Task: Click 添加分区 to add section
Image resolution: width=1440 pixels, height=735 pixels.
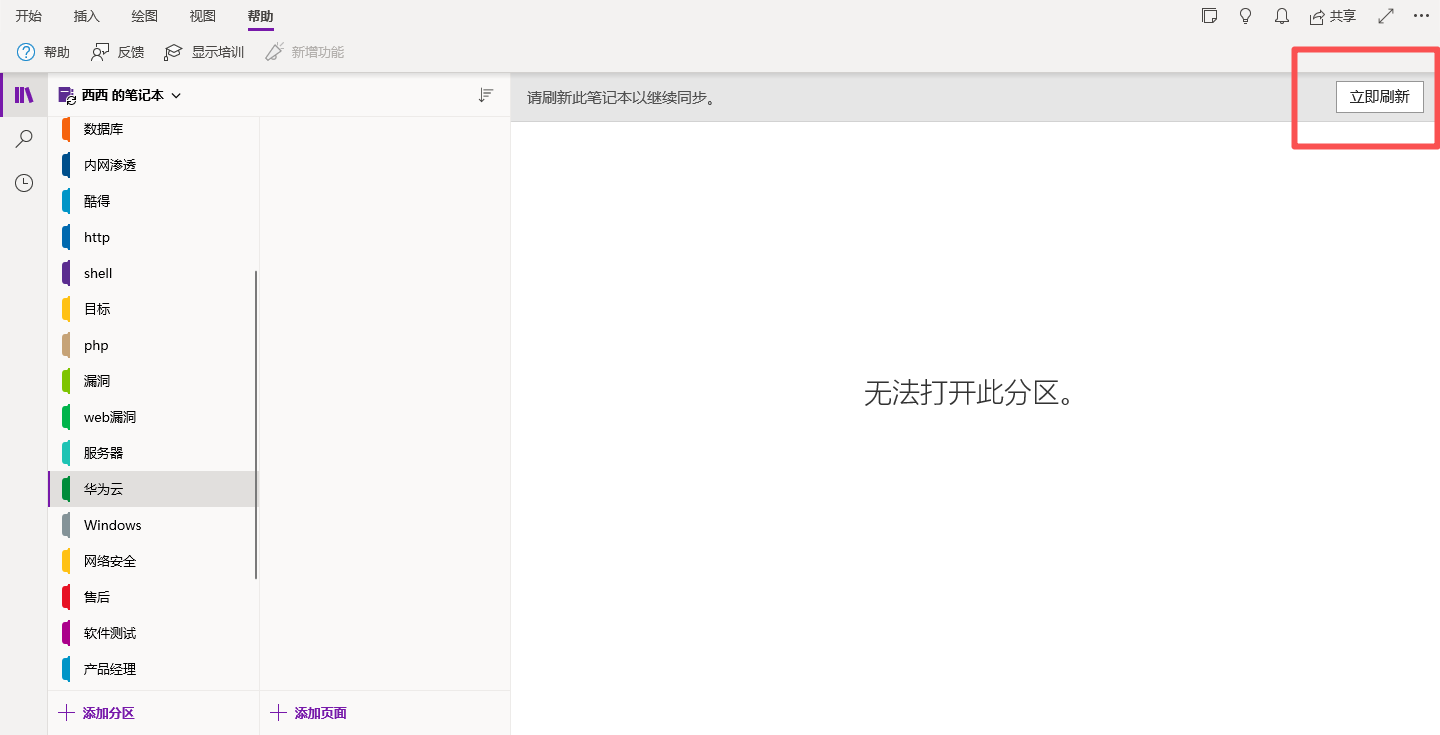Action: 97,713
